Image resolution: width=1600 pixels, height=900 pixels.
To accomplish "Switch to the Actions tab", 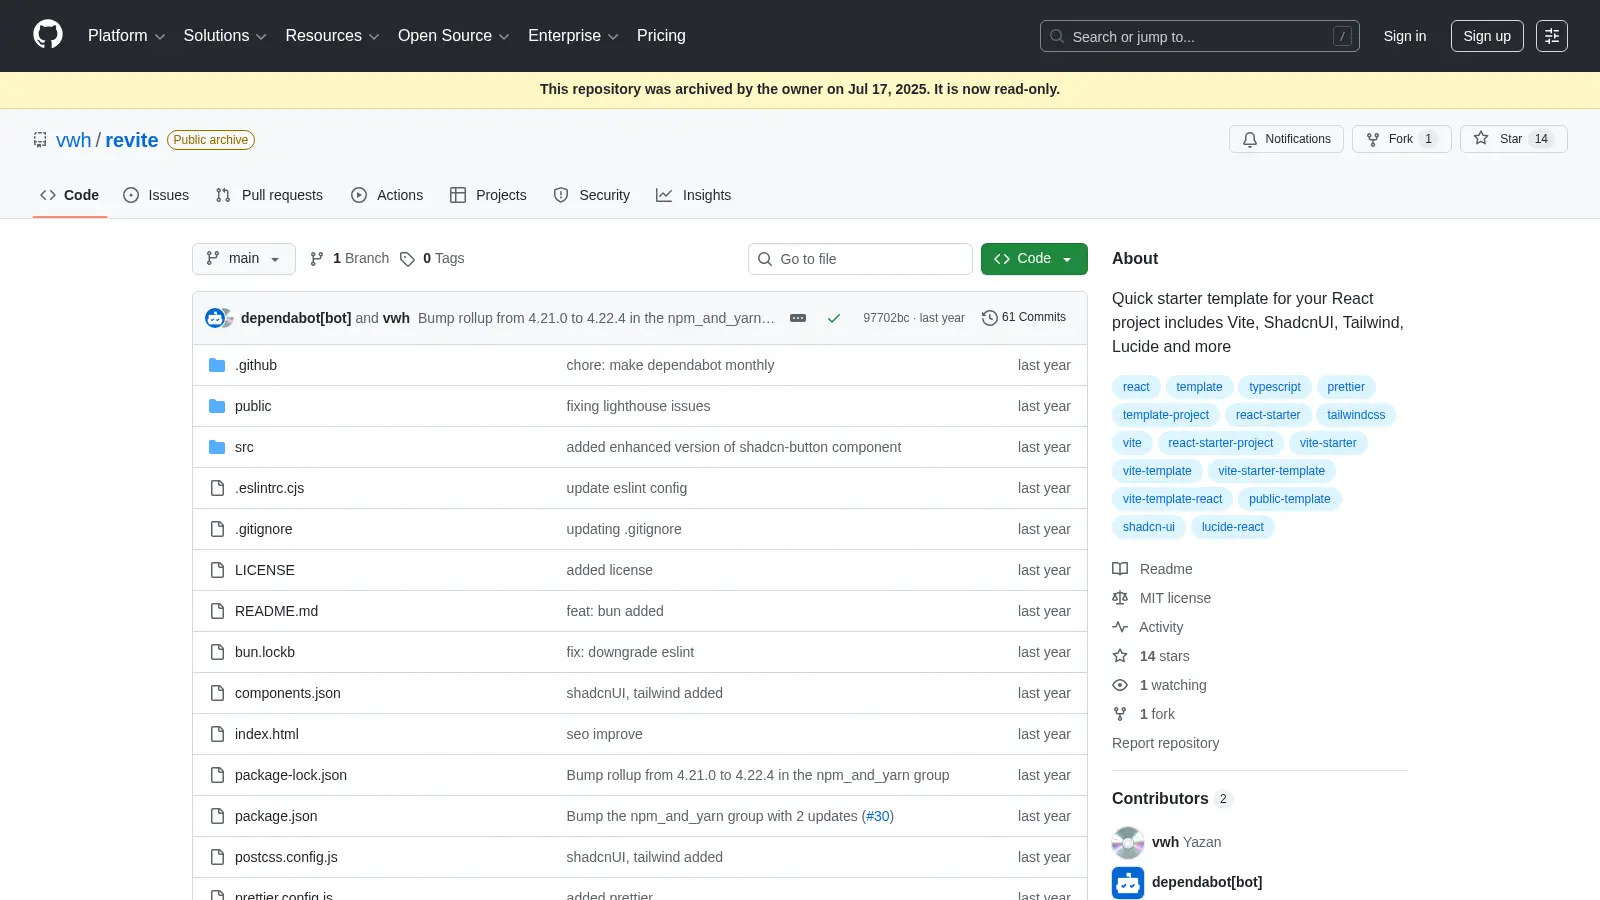I will coord(387,195).
